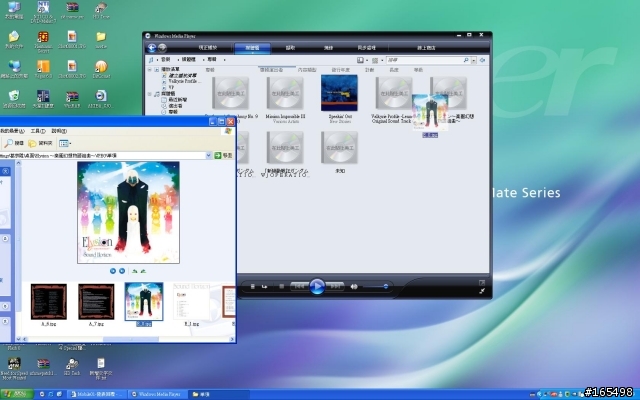Go forward in Windows Media Player

click(162, 48)
